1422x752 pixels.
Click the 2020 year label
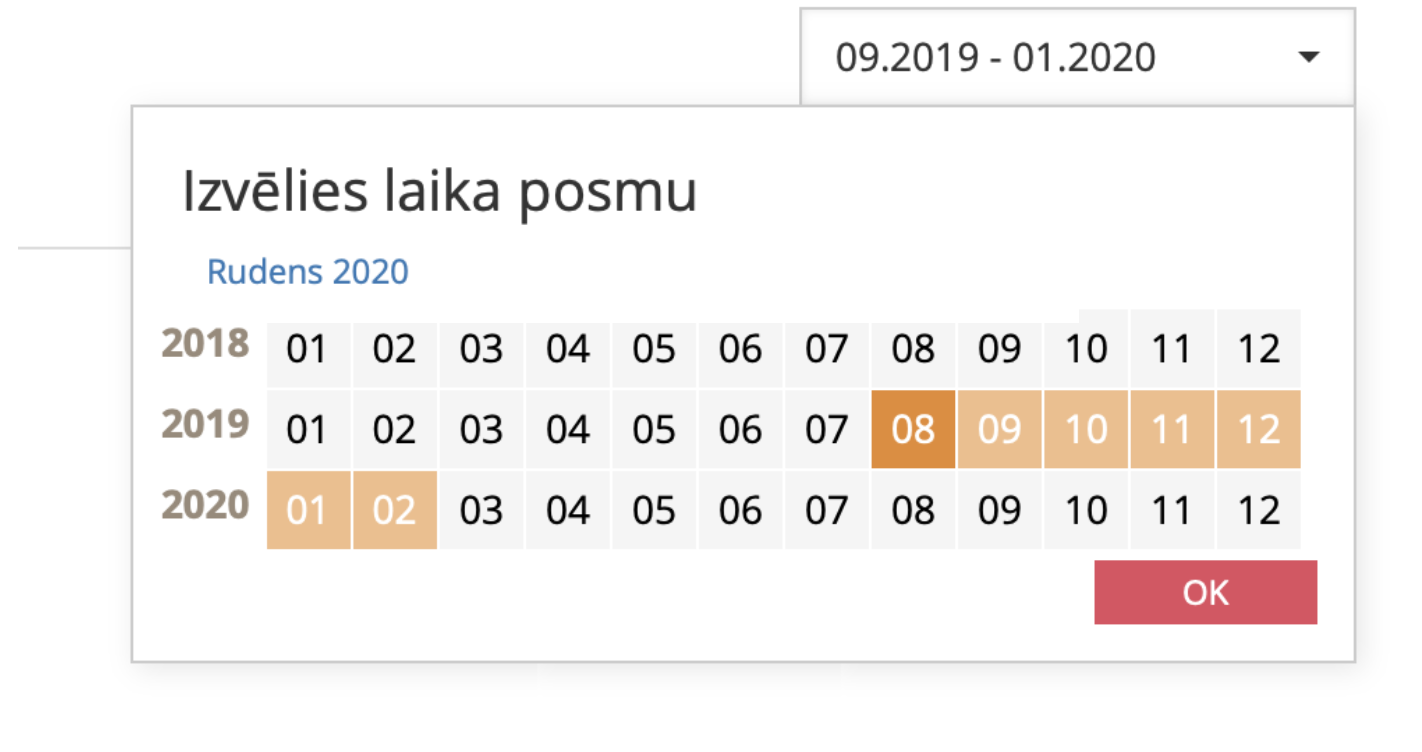click(205, 506)
